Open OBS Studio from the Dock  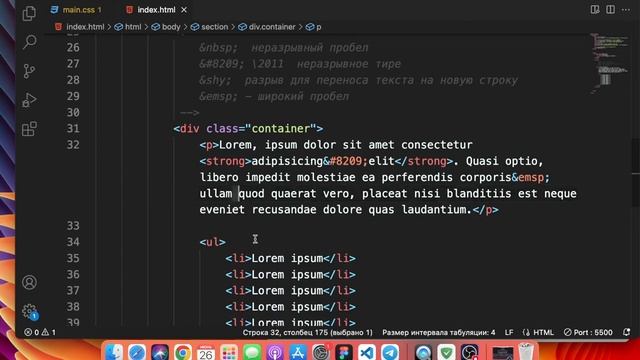pos(469,352)
